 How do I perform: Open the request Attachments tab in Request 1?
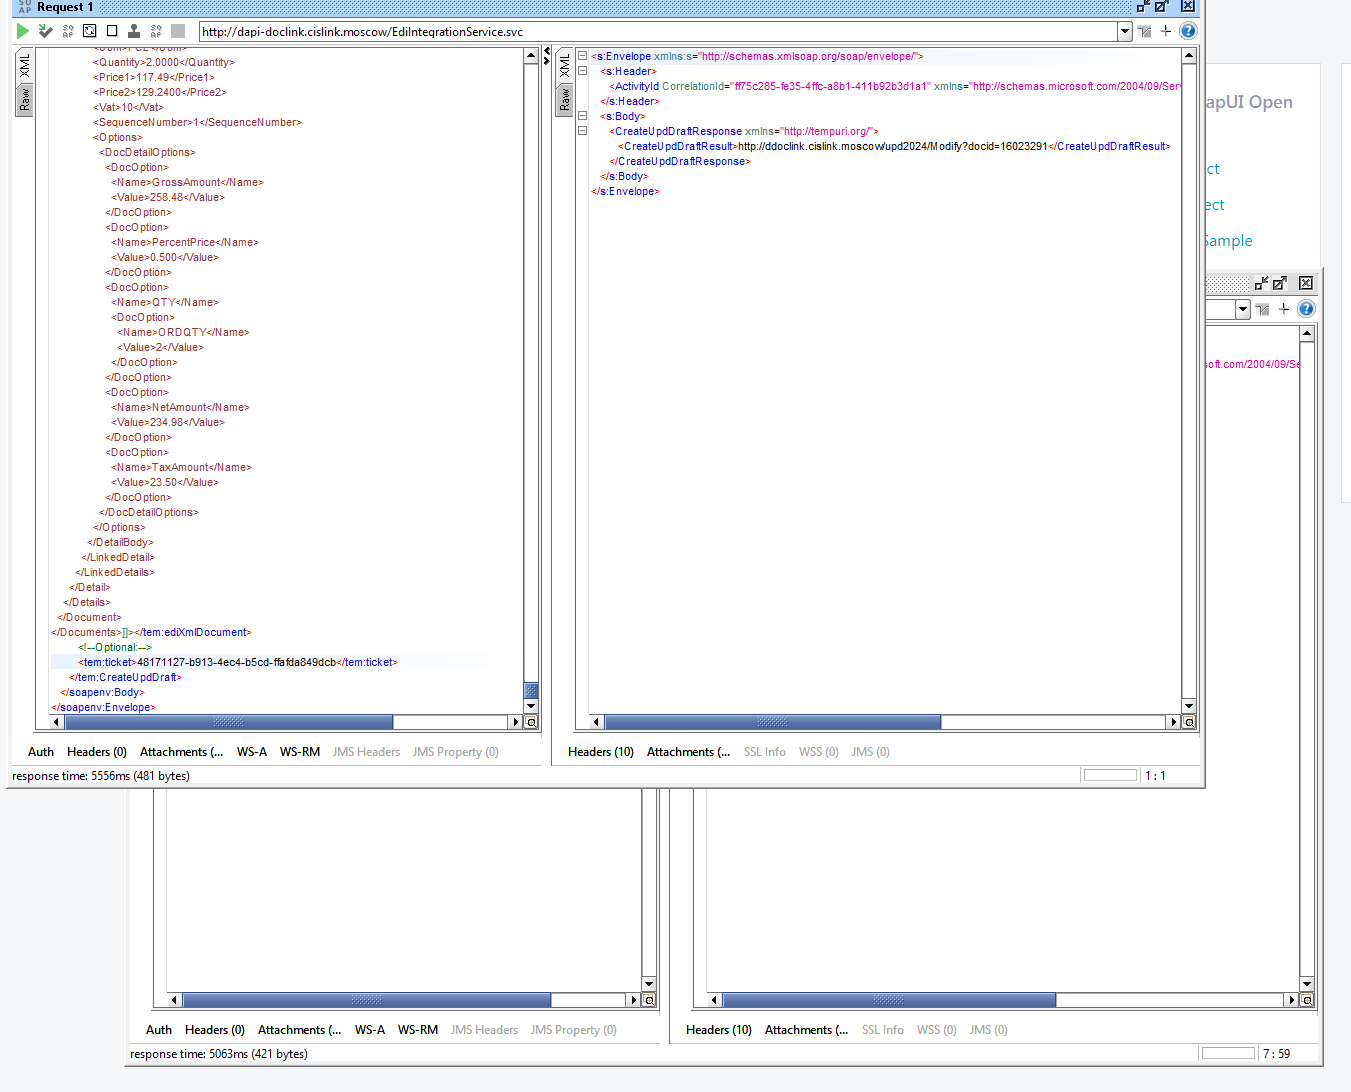tap(181, 752)
